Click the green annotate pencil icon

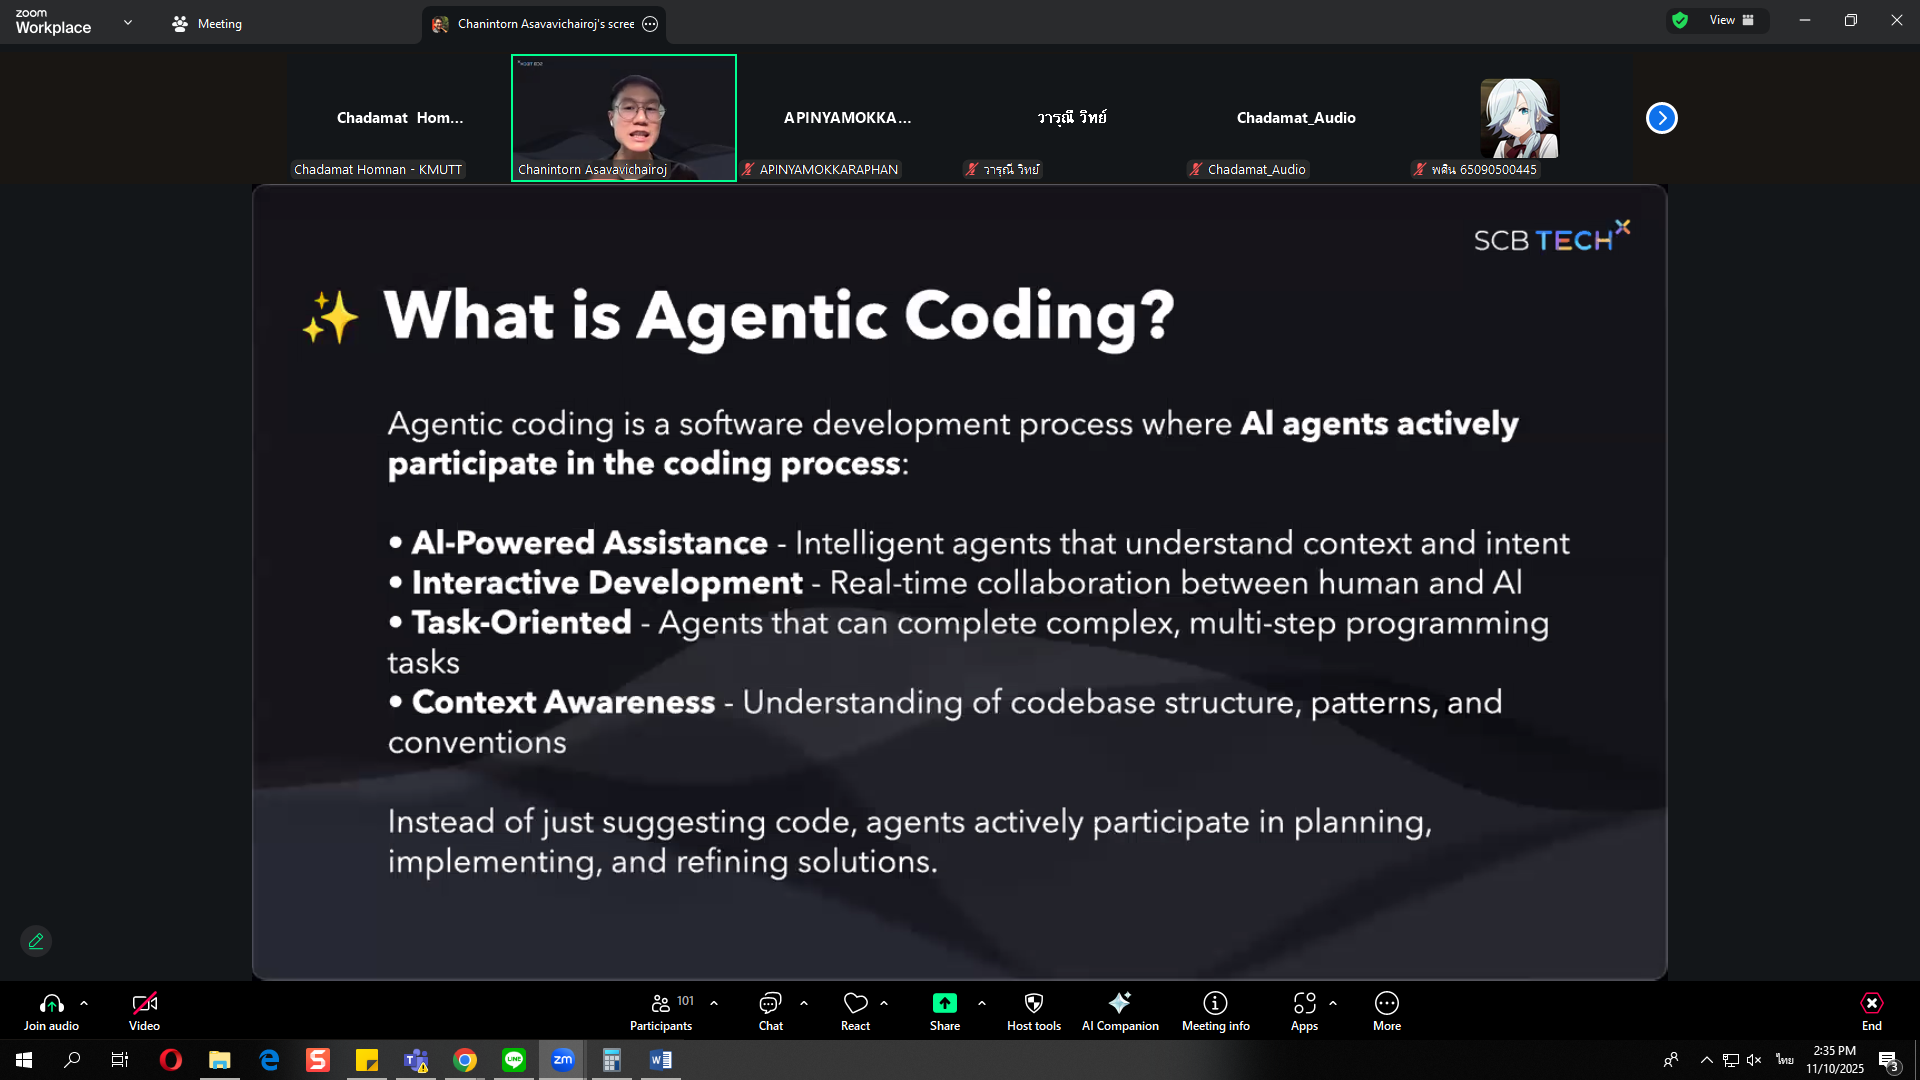click(36, 941)
